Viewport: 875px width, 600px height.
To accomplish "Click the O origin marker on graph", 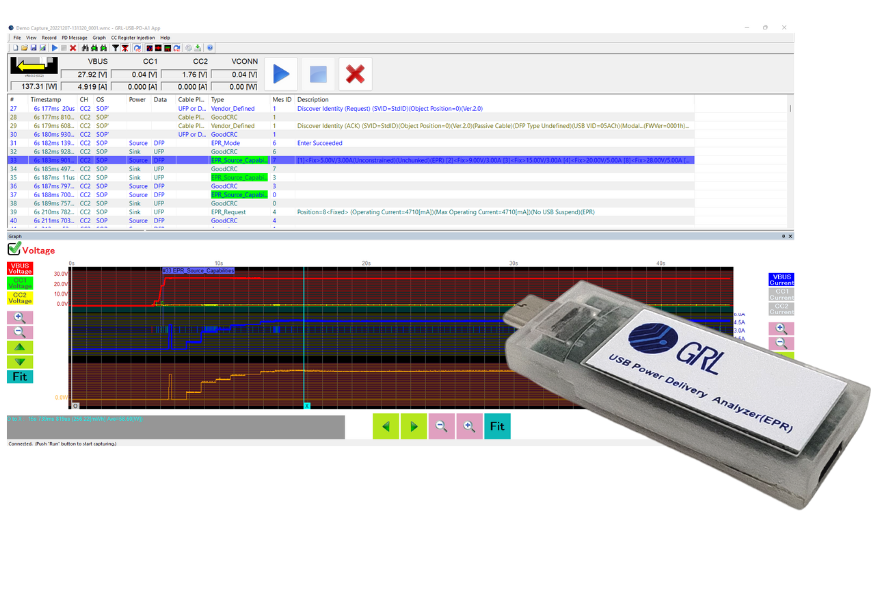I will point(75,406).
